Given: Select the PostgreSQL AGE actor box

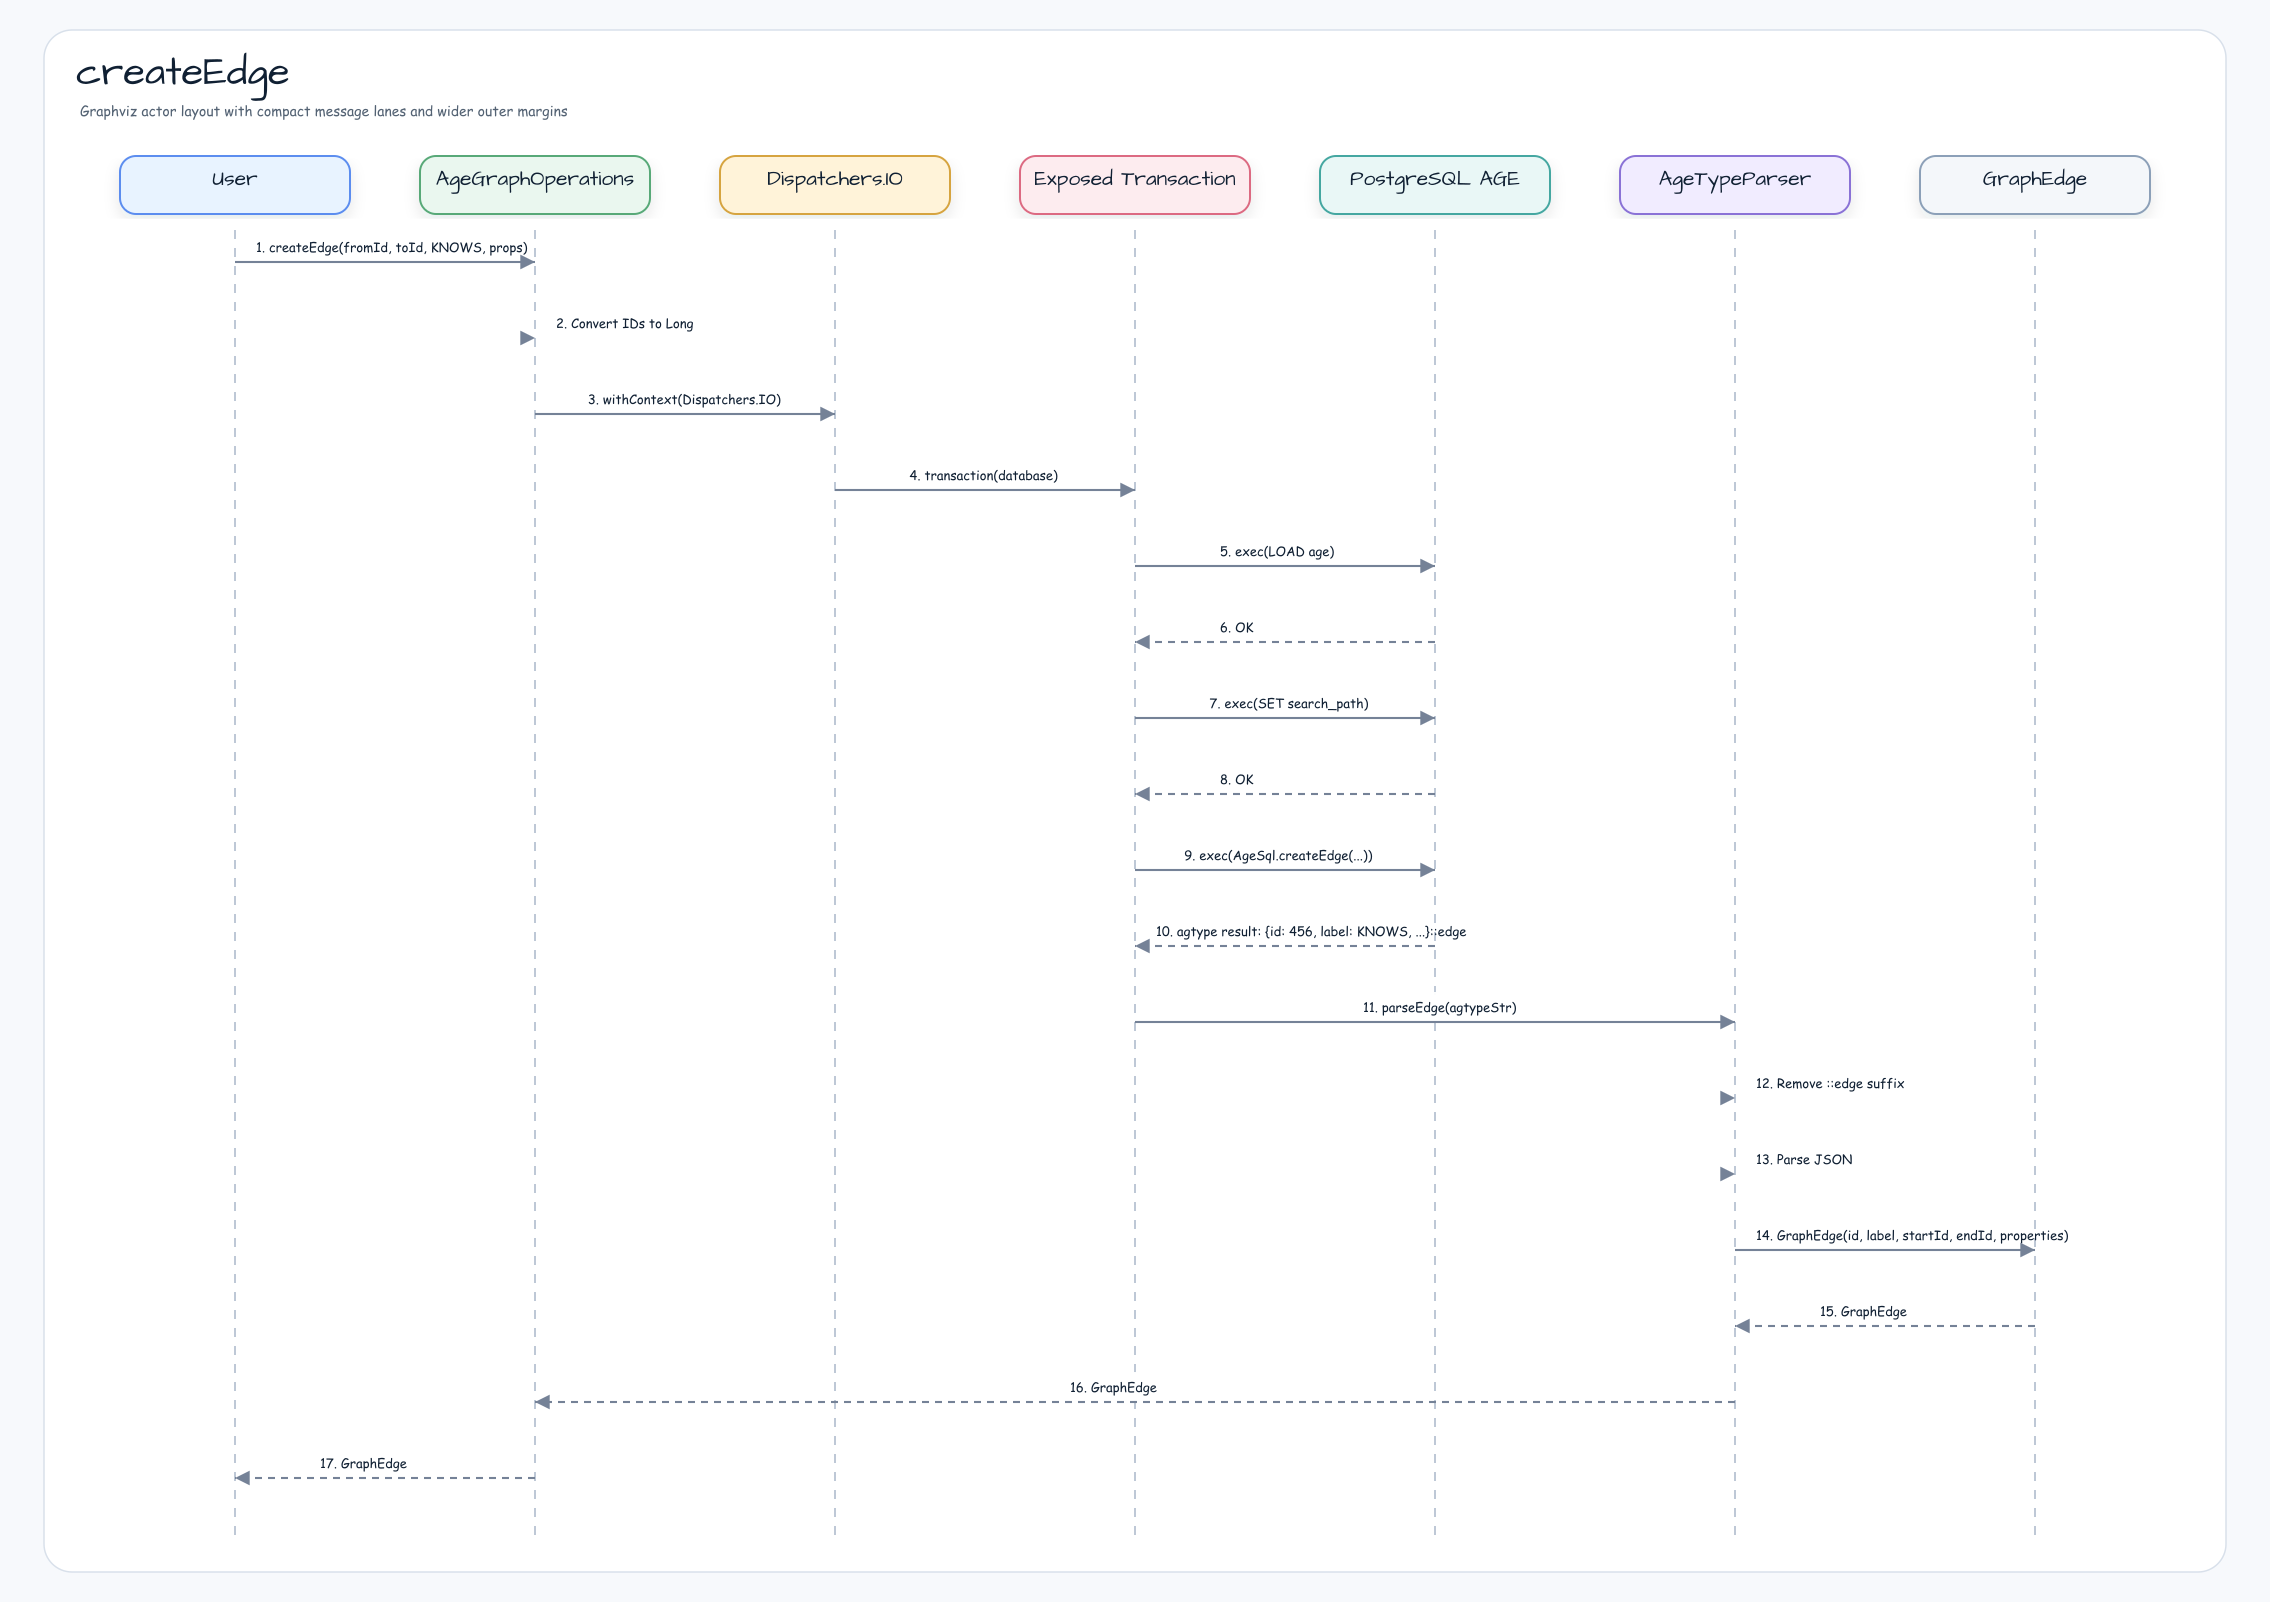Looking at the screenshot, I should (1435, 185).
